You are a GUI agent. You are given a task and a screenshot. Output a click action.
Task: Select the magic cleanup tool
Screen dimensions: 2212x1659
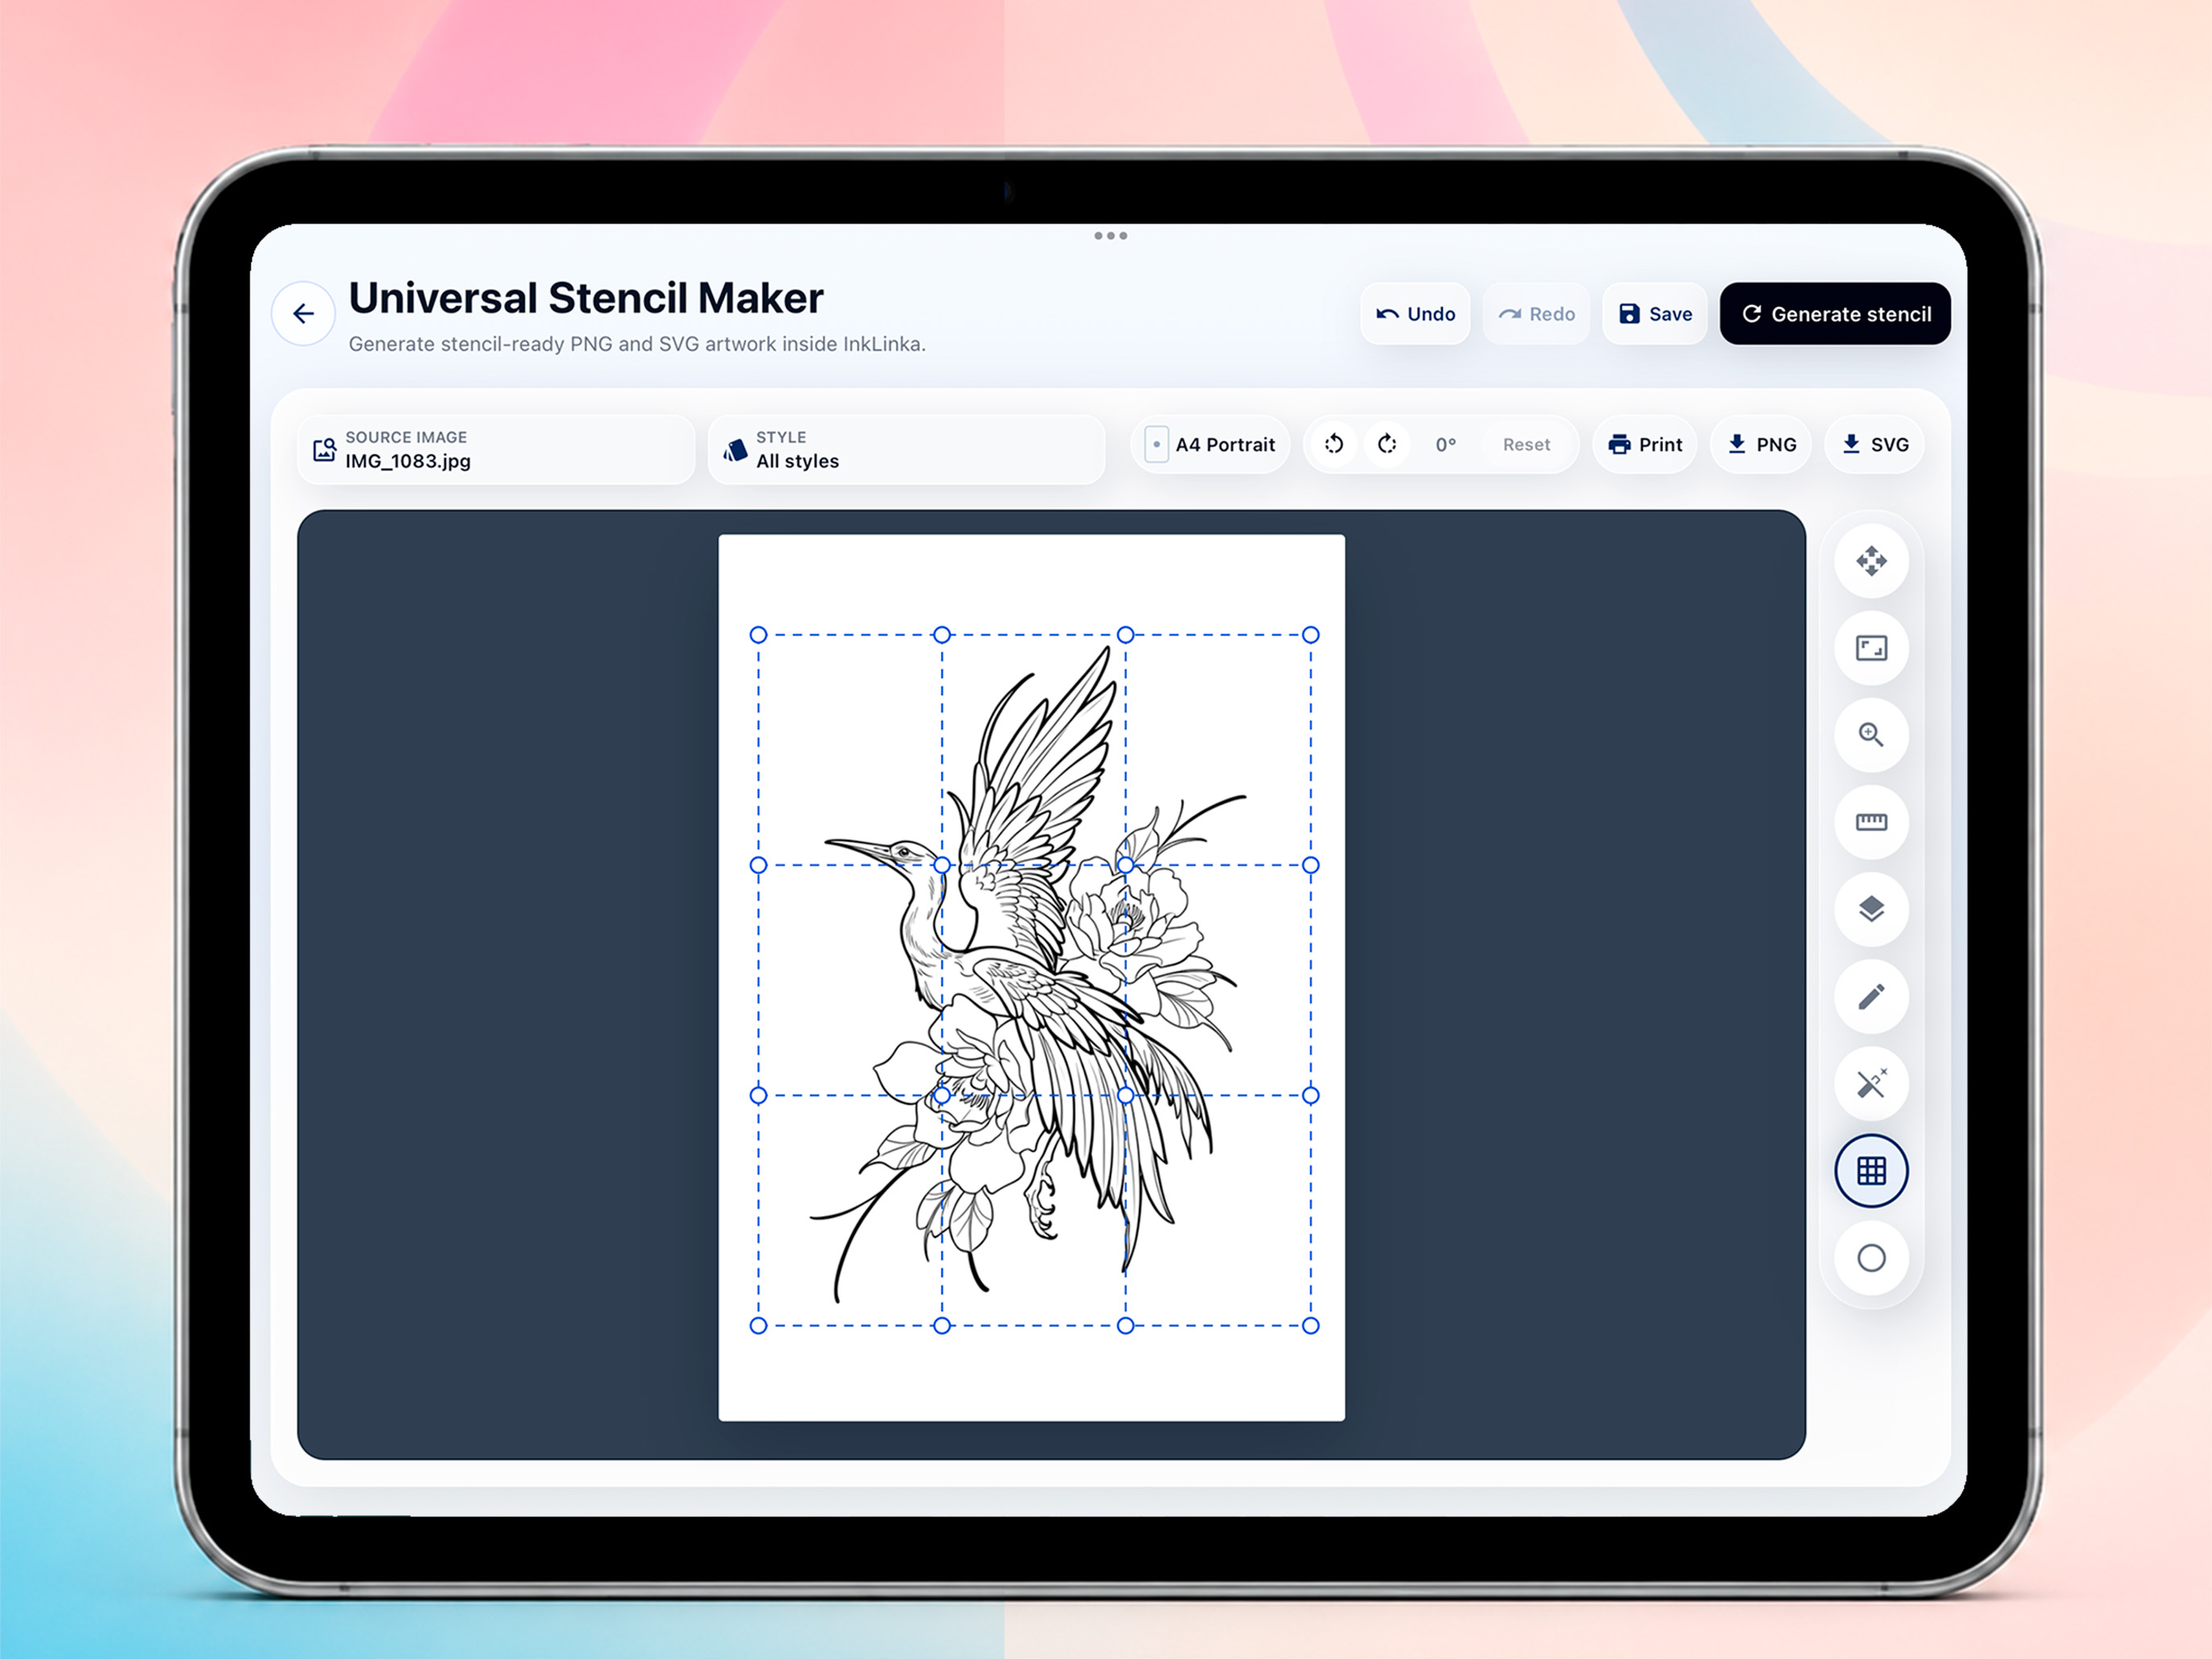[1871, 1083]
